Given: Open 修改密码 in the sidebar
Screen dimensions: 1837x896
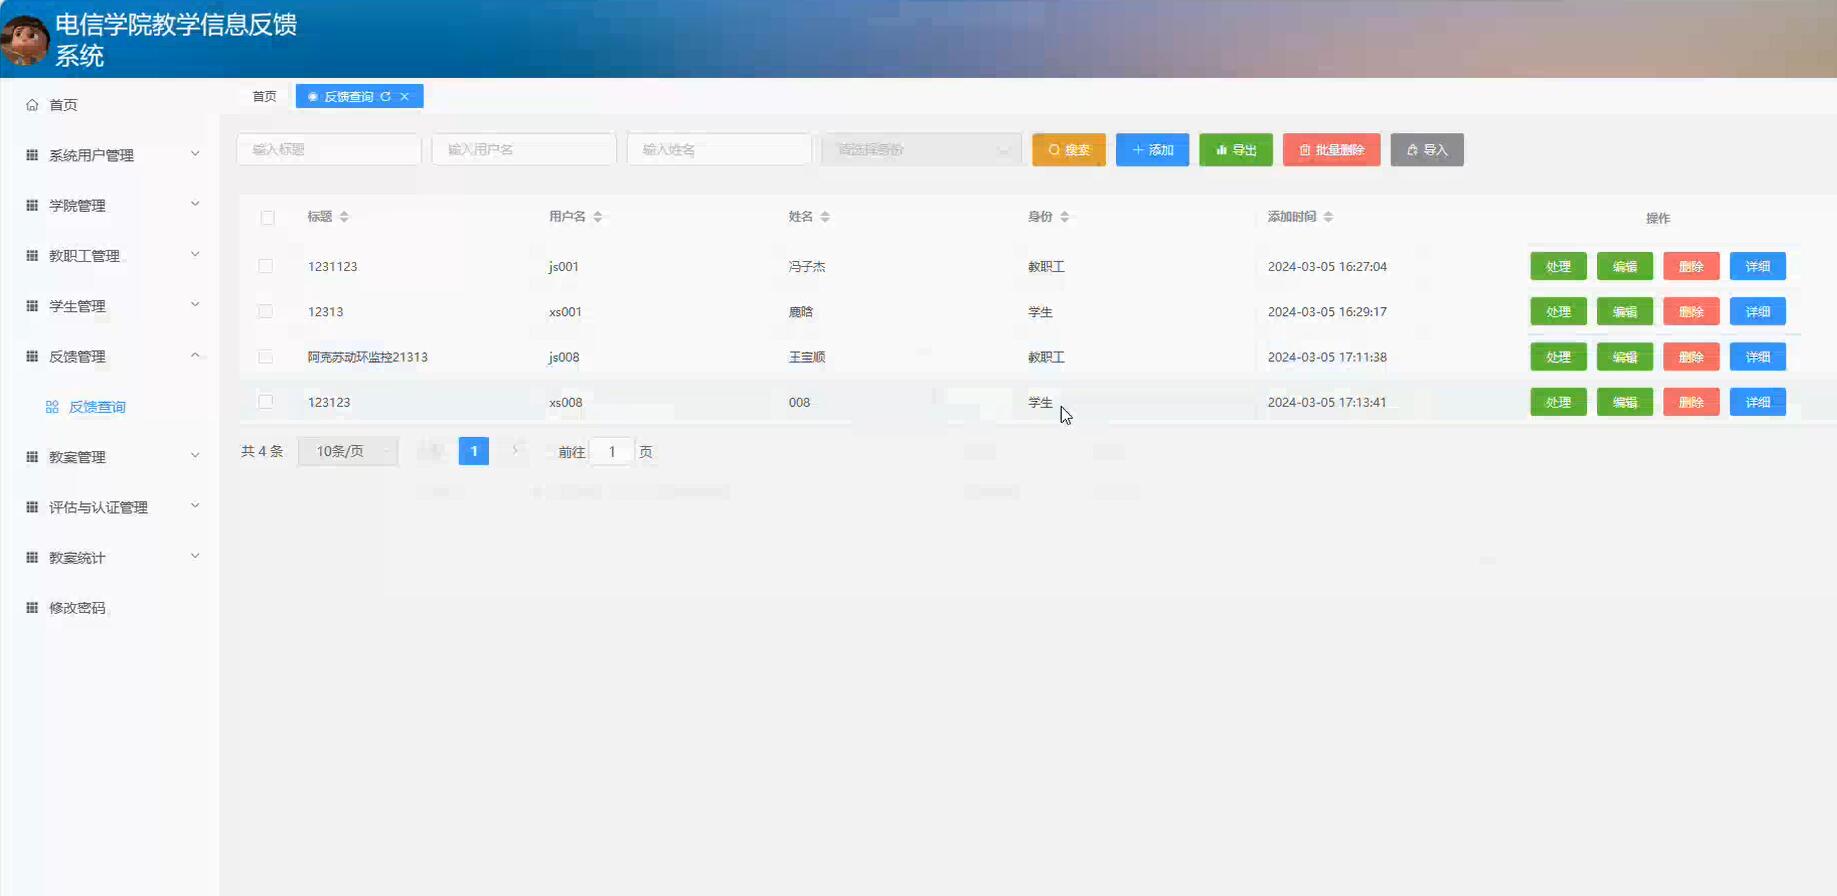Looking at the screenshot, I should click(x=77, y=608).
